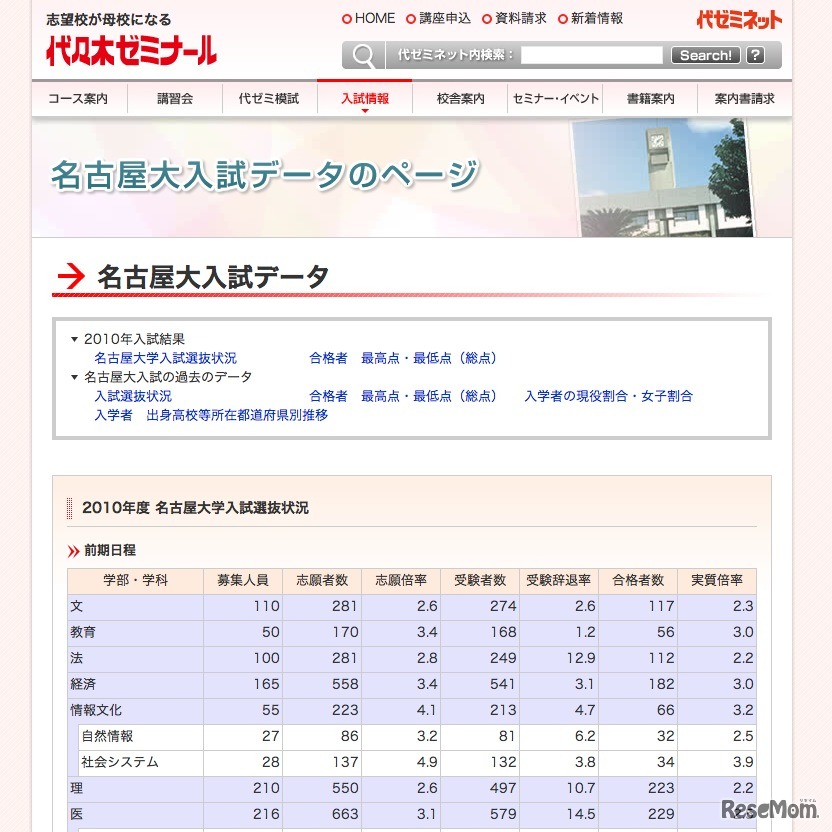Open the 資料請求 link
Image resolution: width=832 pixels, height=832 pixels.
(x=521, y=19)
